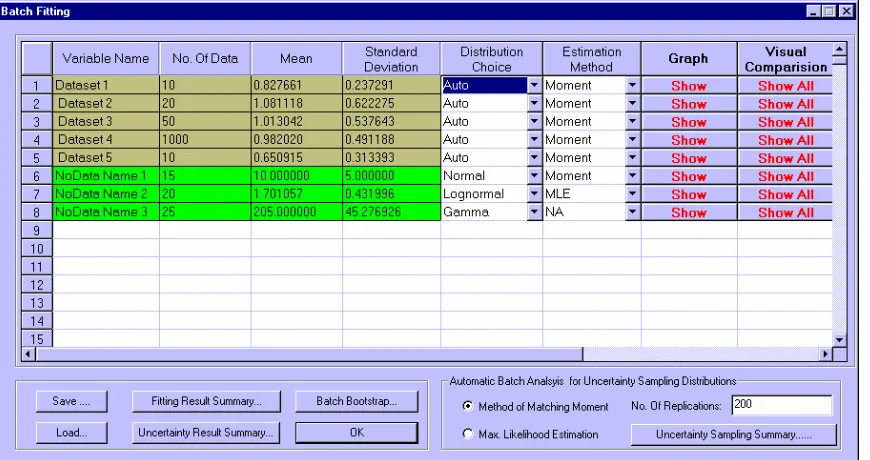Open Gamma distribution dropdown for NoData Name 3
Image resolution: width=870 pixels, height=460 pixels.
(534, 212)
